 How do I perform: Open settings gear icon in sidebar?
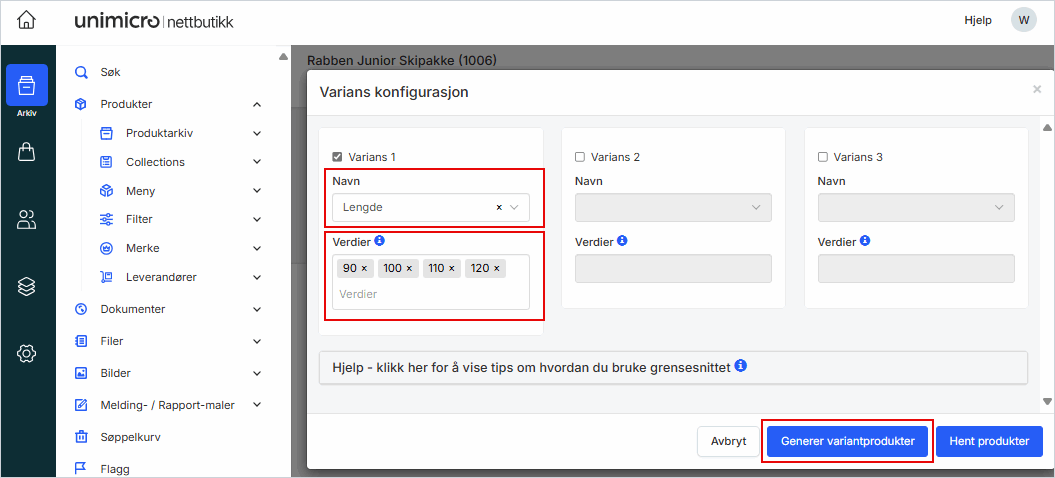[x=27, y=353]
